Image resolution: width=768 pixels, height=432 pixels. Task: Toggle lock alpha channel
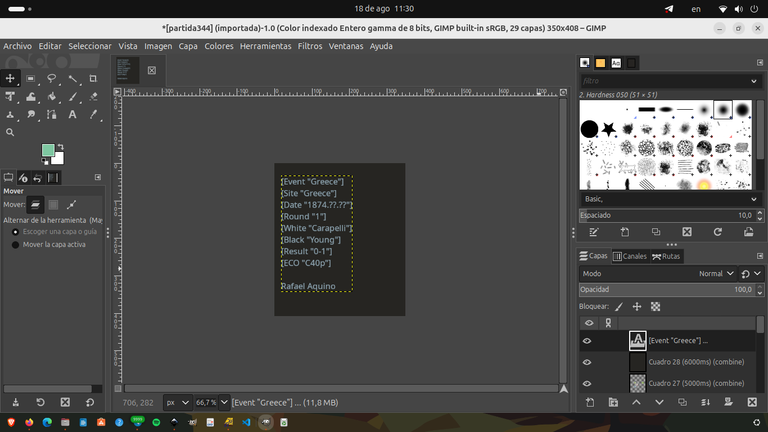coord(655,307)
